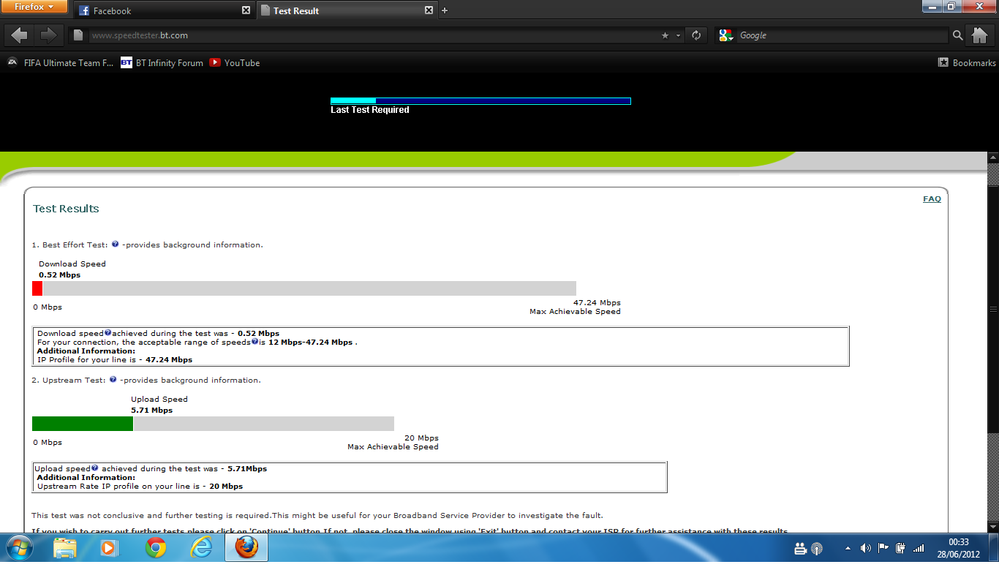Viewport: 999px width, 568px height.
Task: Open the Firefox application menu
Action: click(33, 6)
